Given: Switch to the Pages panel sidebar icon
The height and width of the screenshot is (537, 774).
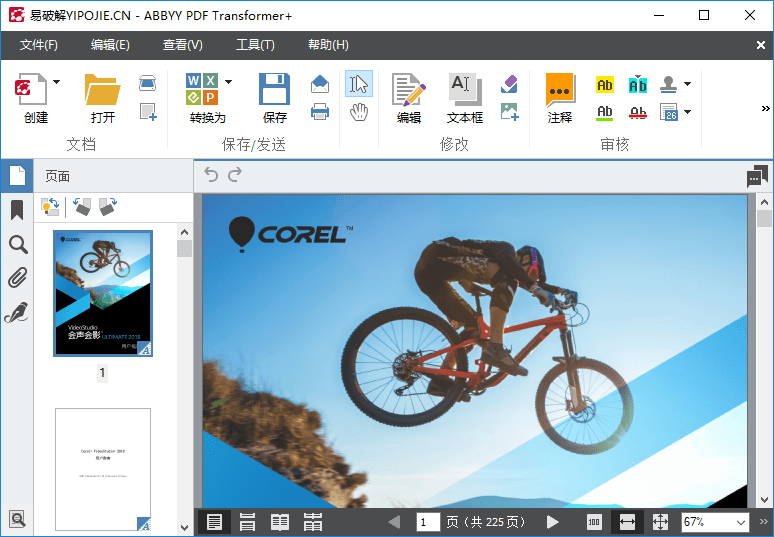Looking at the screenshot, I should click(x=17, y=176).
